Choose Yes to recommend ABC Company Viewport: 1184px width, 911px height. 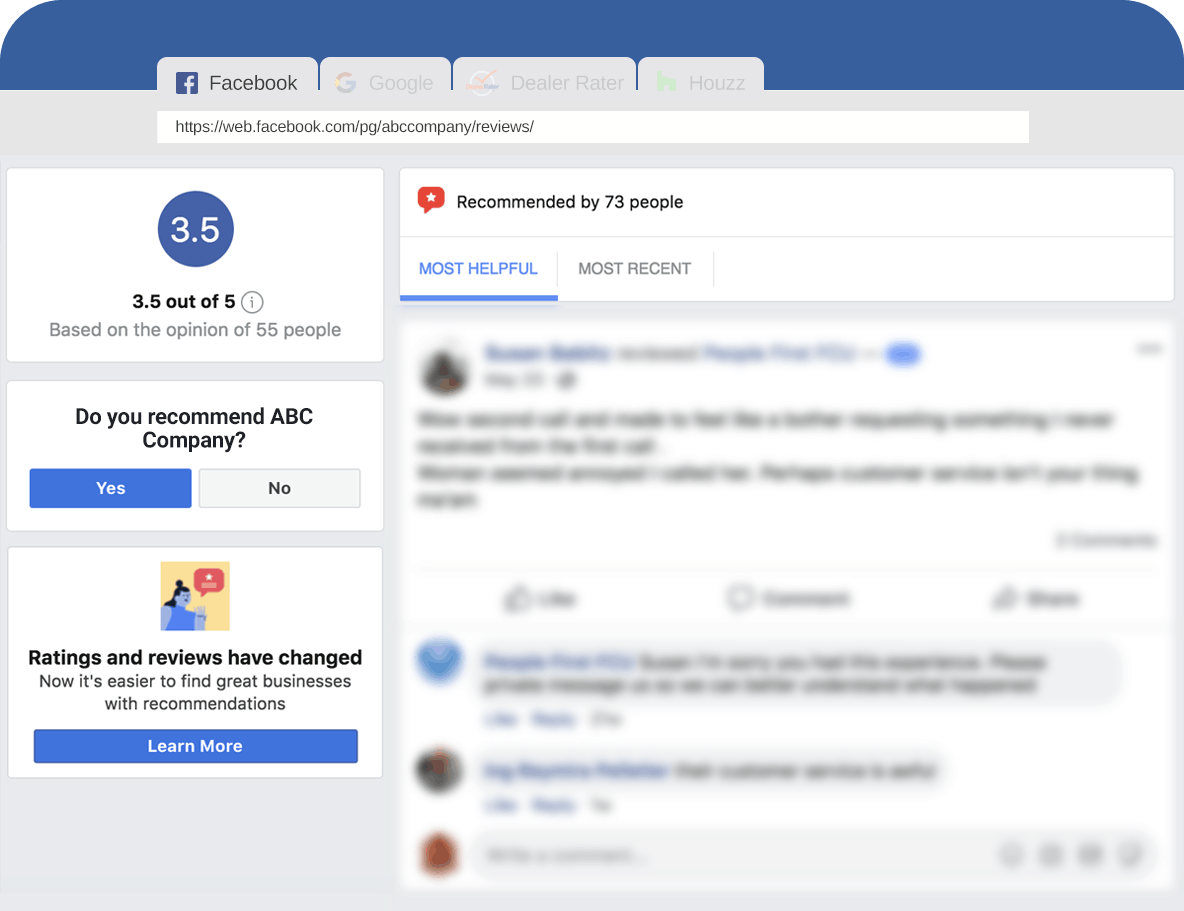pos(110,488)
